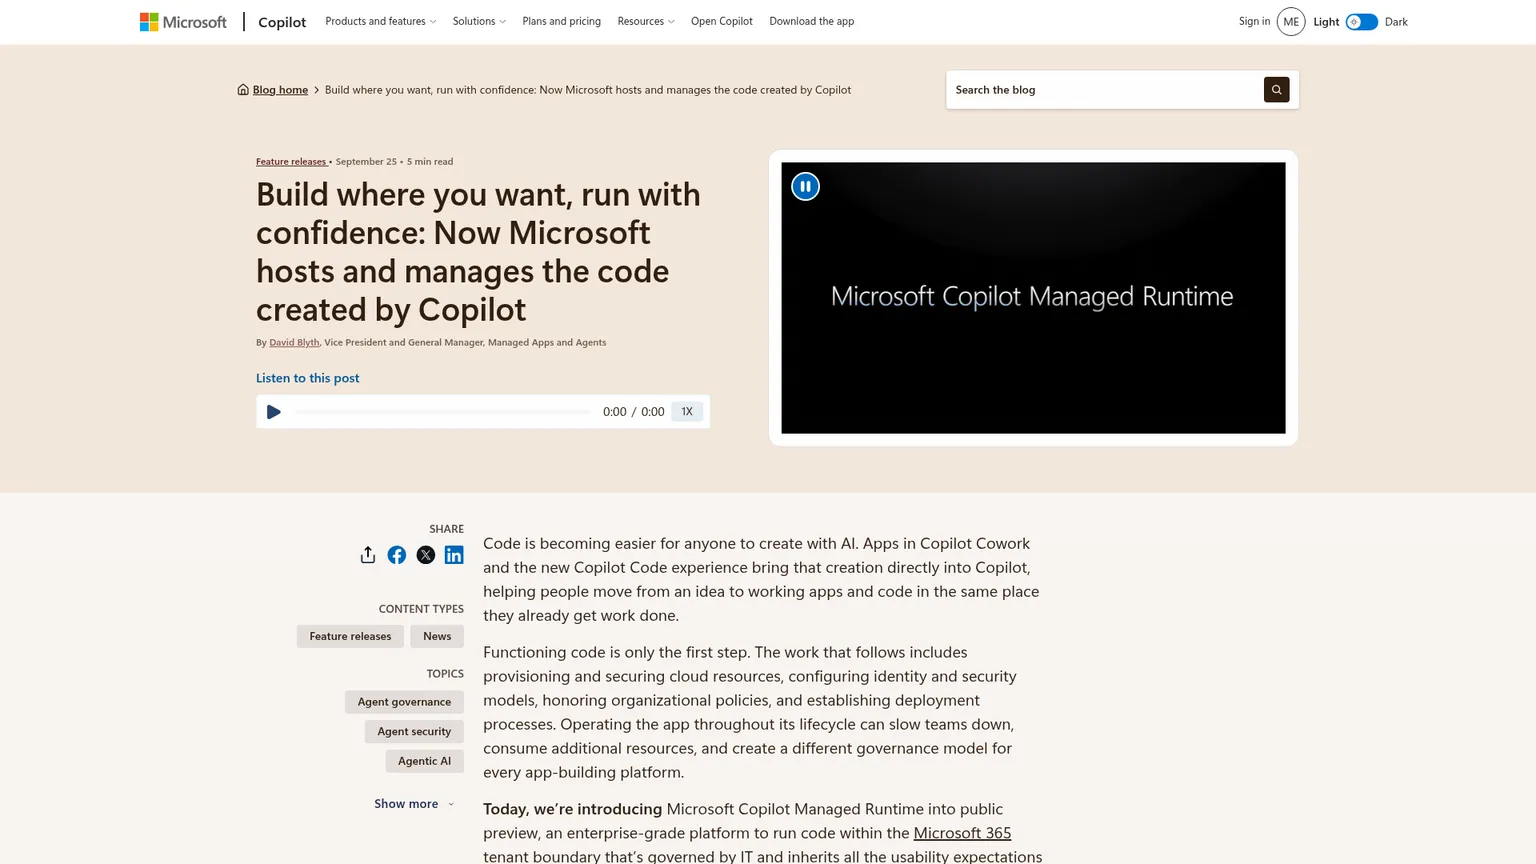Image resolution: width=1536 pixels, height=864 pixels.
Task: Open the Agent security topic tag
Action: coord(414,732)
